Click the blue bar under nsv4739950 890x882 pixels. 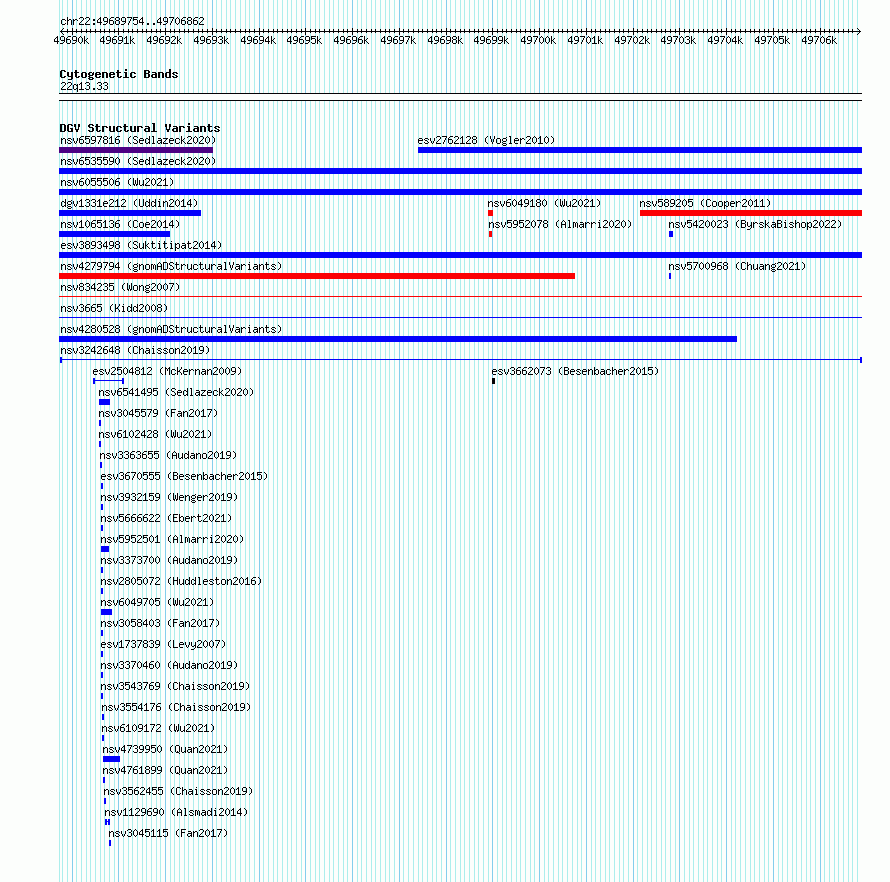coord(111,759)
